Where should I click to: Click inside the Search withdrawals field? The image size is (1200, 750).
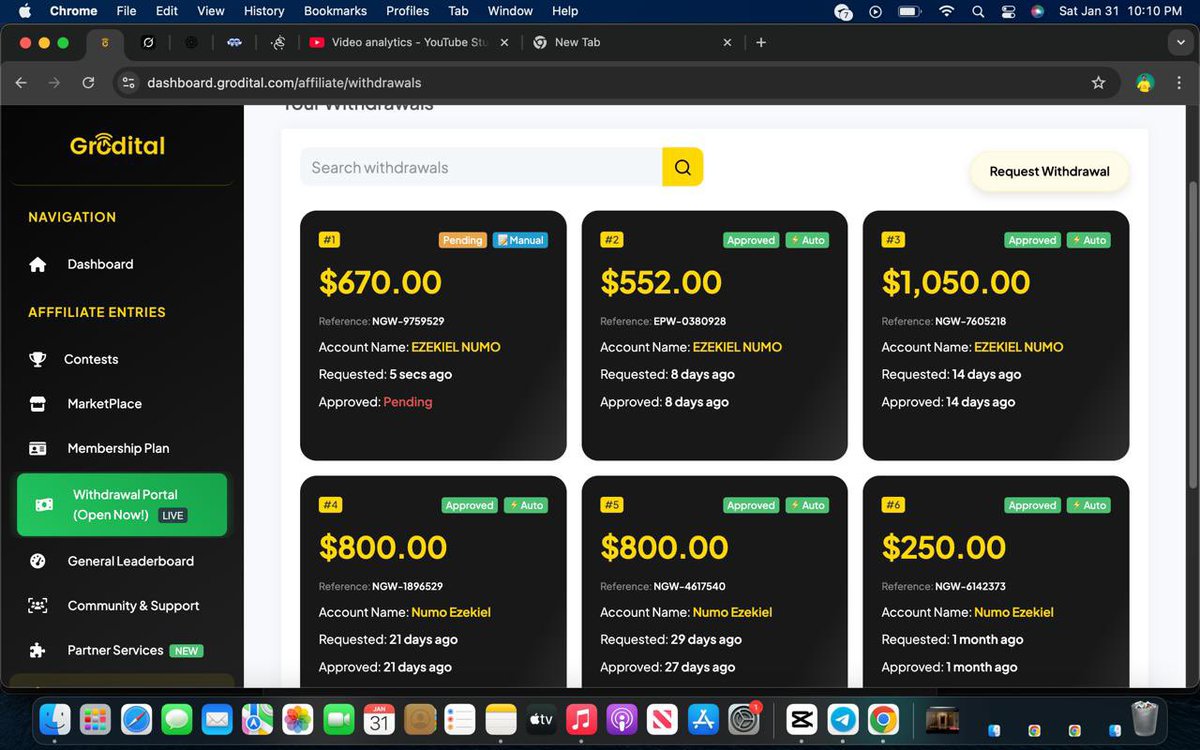point(470,167)
